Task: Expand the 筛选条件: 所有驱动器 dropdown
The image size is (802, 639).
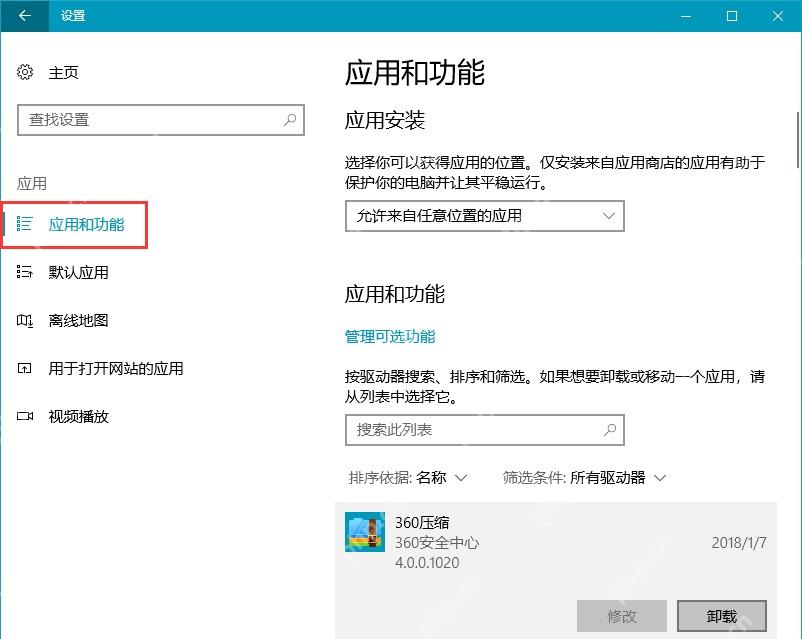Action: point(584,478)
